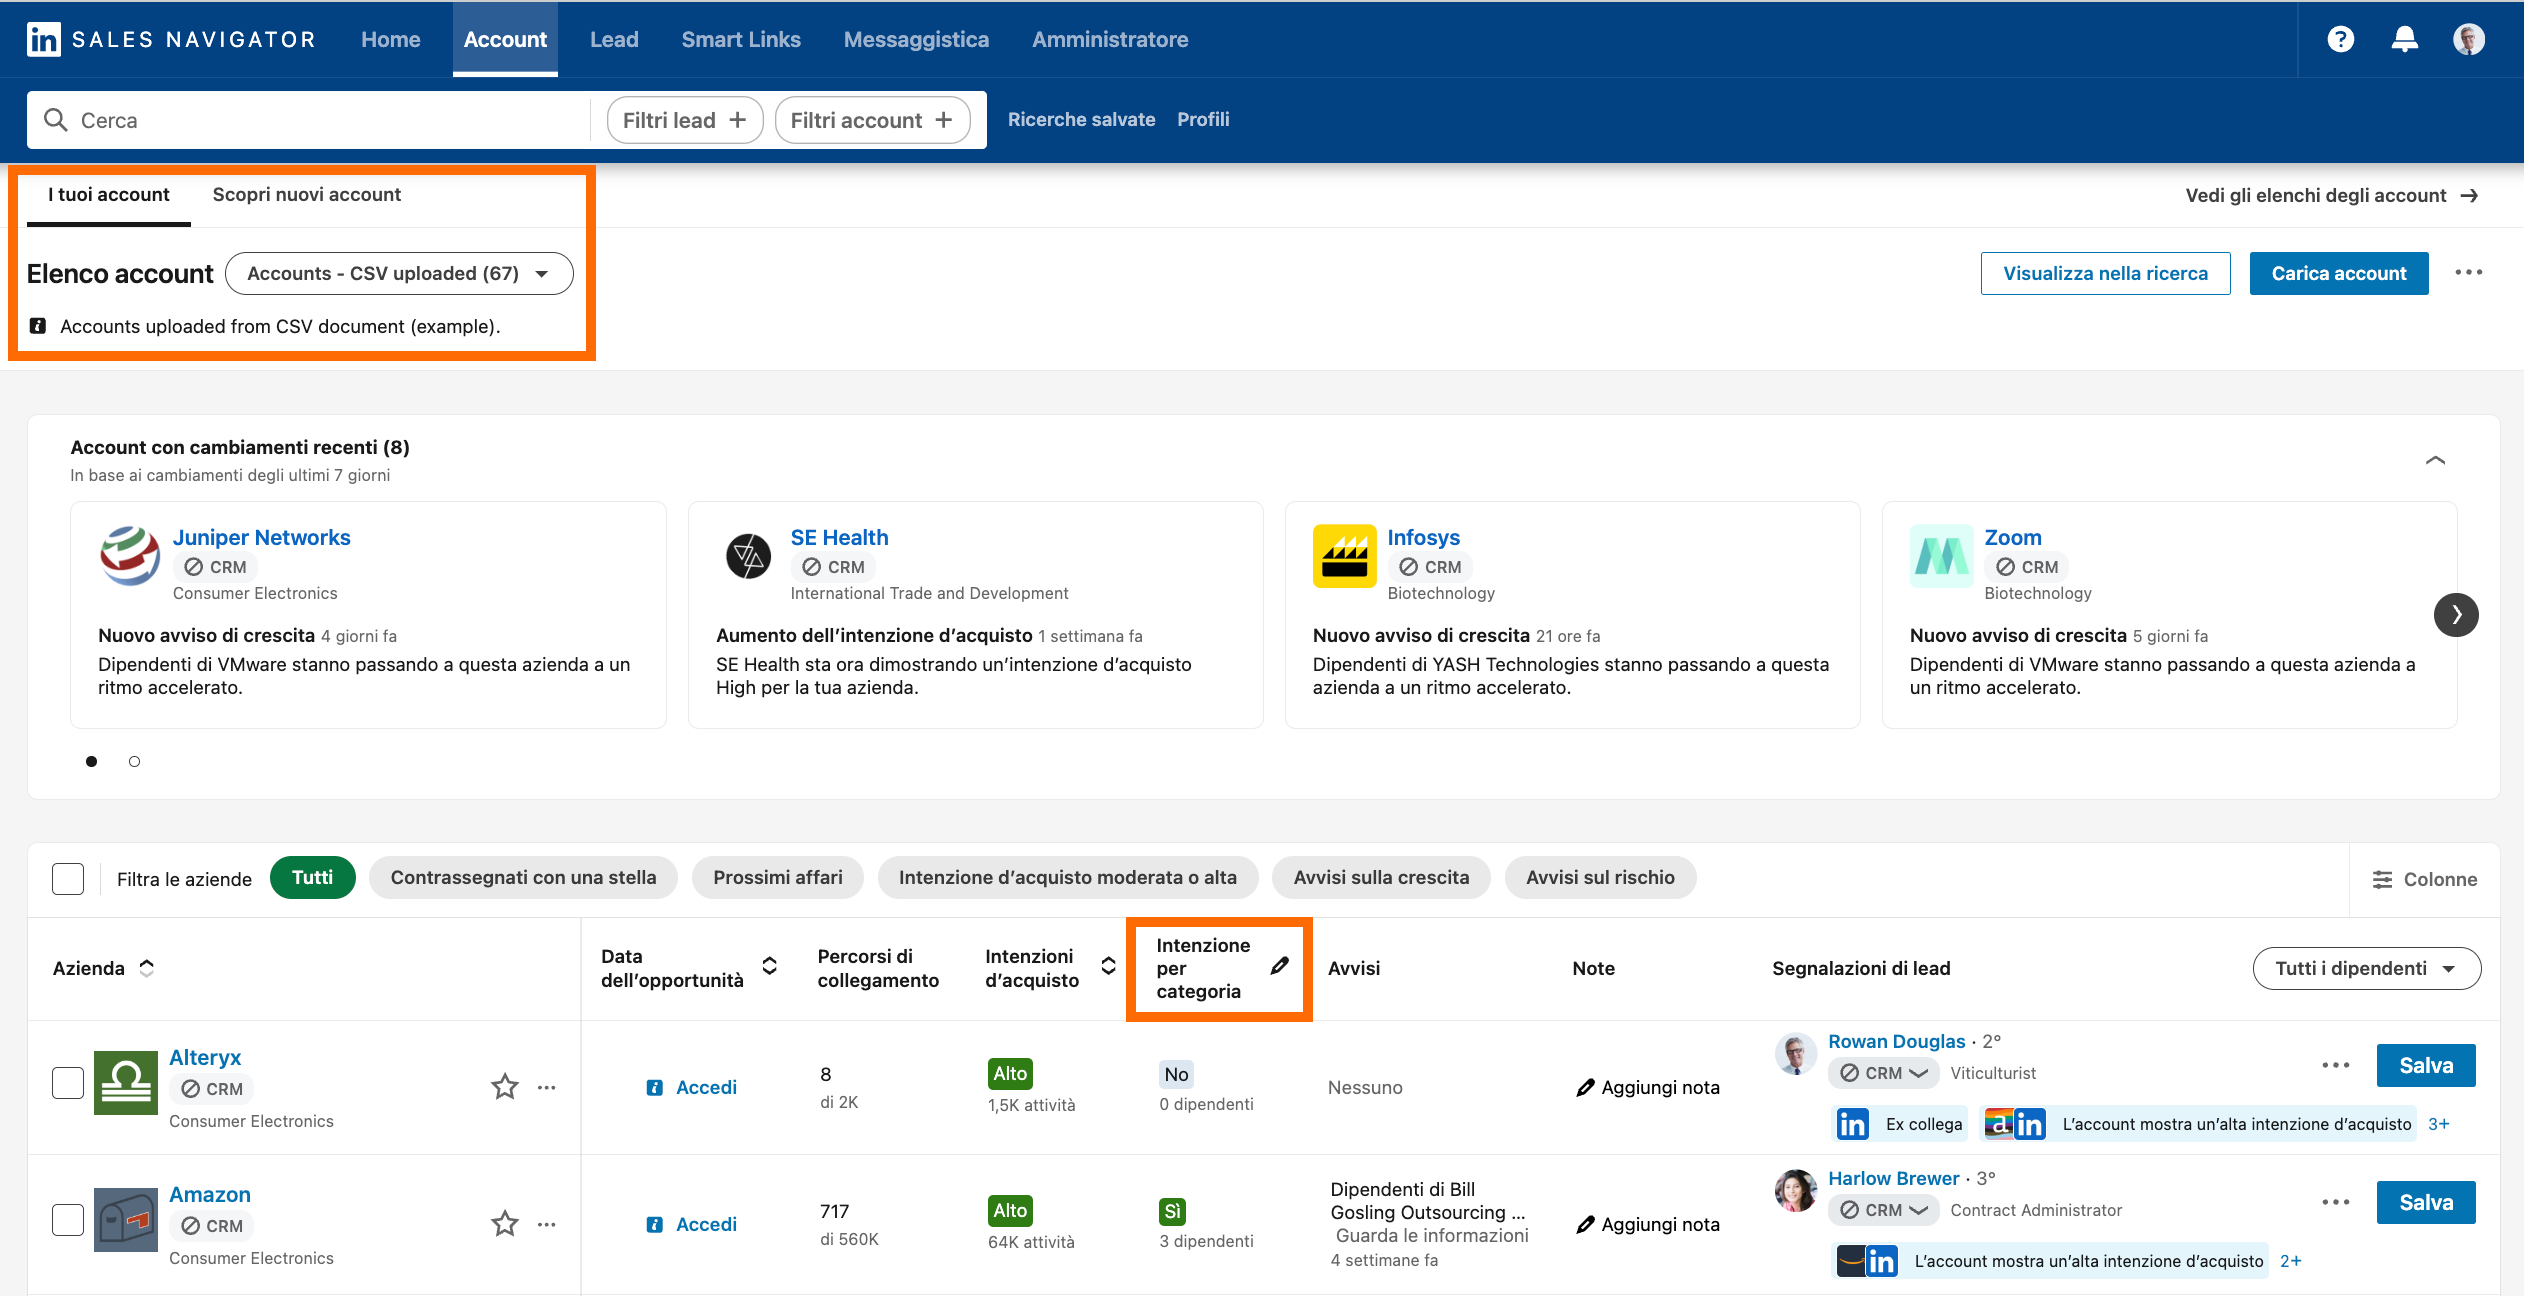Open the Messaggistica tab
Image resolution: width=2524 pixels, height=1296 pixels.
pyautogui.click(x=916, y=40)
